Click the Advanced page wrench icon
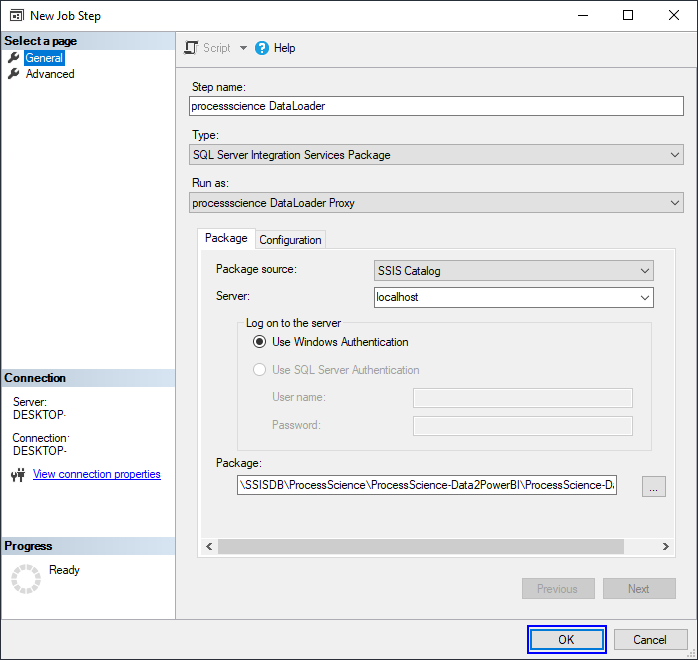Screen dimensions: 698x660 click(14, 73)
